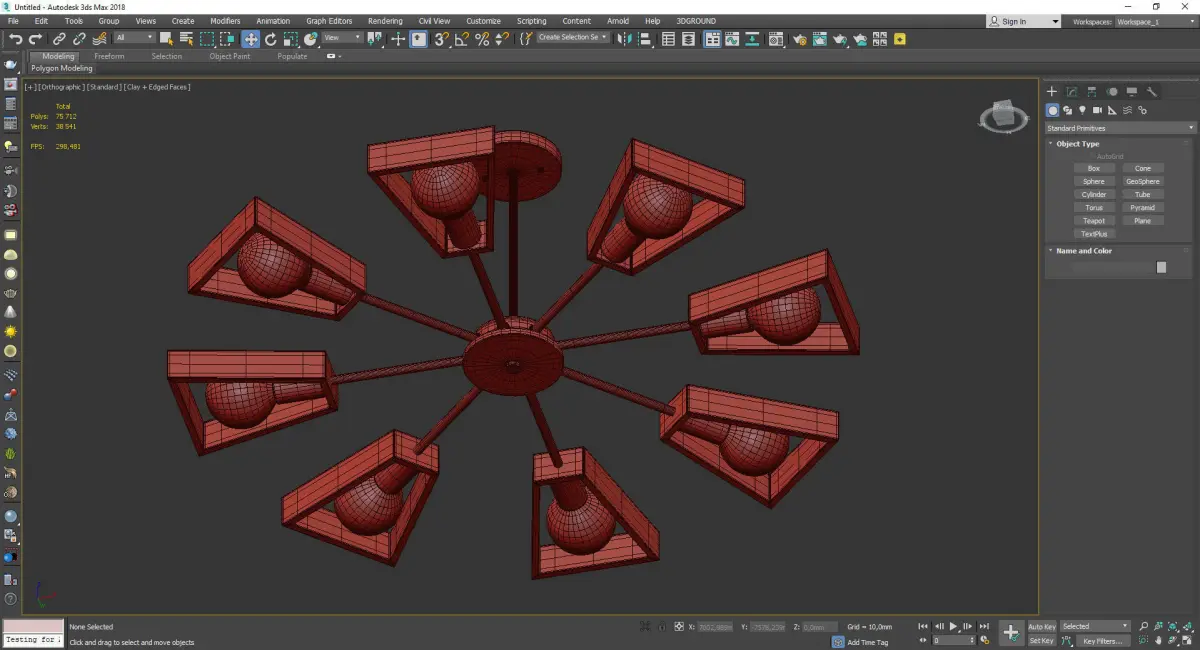1200x650 pixels.
Task: Click the Unlink Selection icon
Action: tap(79, 39)
